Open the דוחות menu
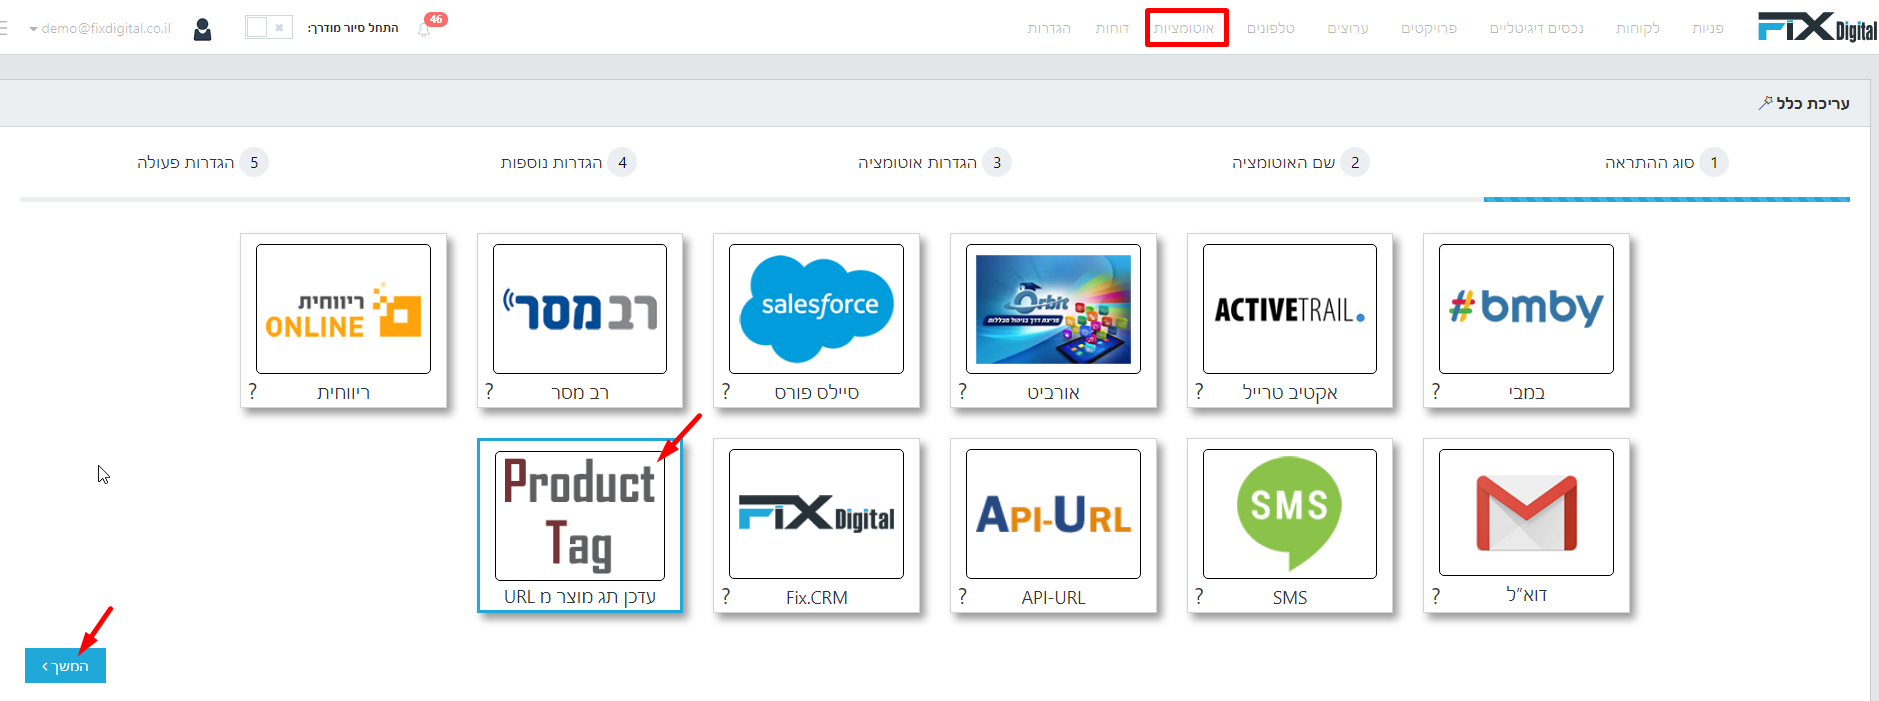The image size is (1879, 701). (x=1112, y=28)
